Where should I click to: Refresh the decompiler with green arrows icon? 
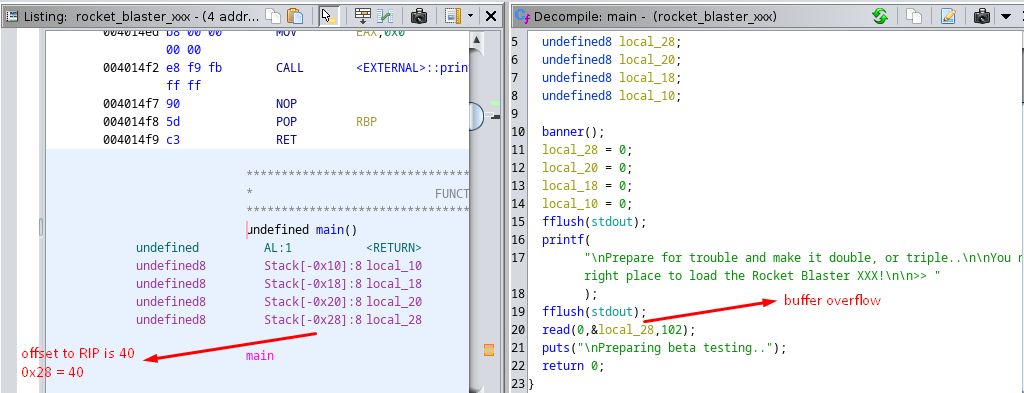[x=880, y=16]
